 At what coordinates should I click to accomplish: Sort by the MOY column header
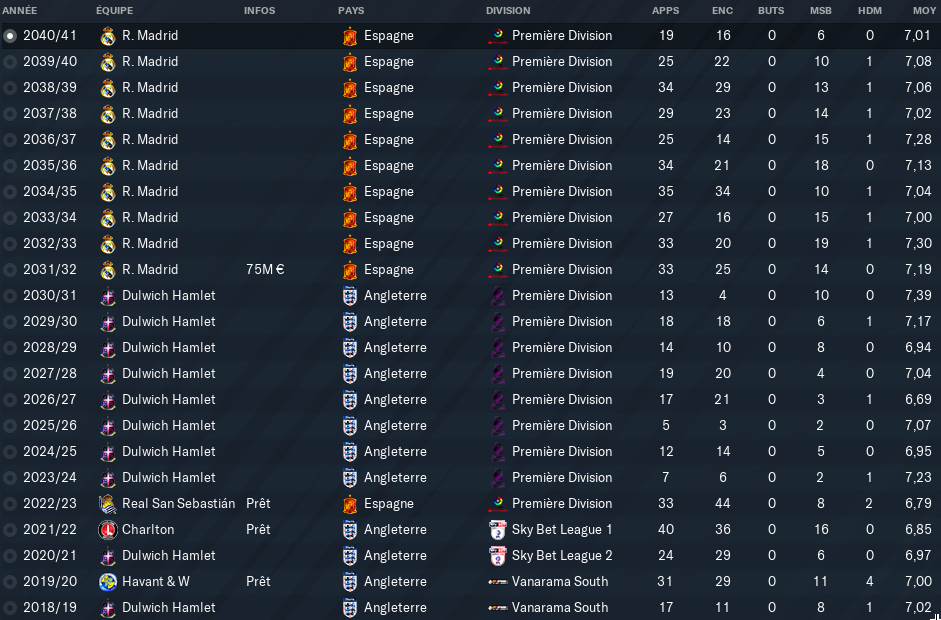click(924, 11)
